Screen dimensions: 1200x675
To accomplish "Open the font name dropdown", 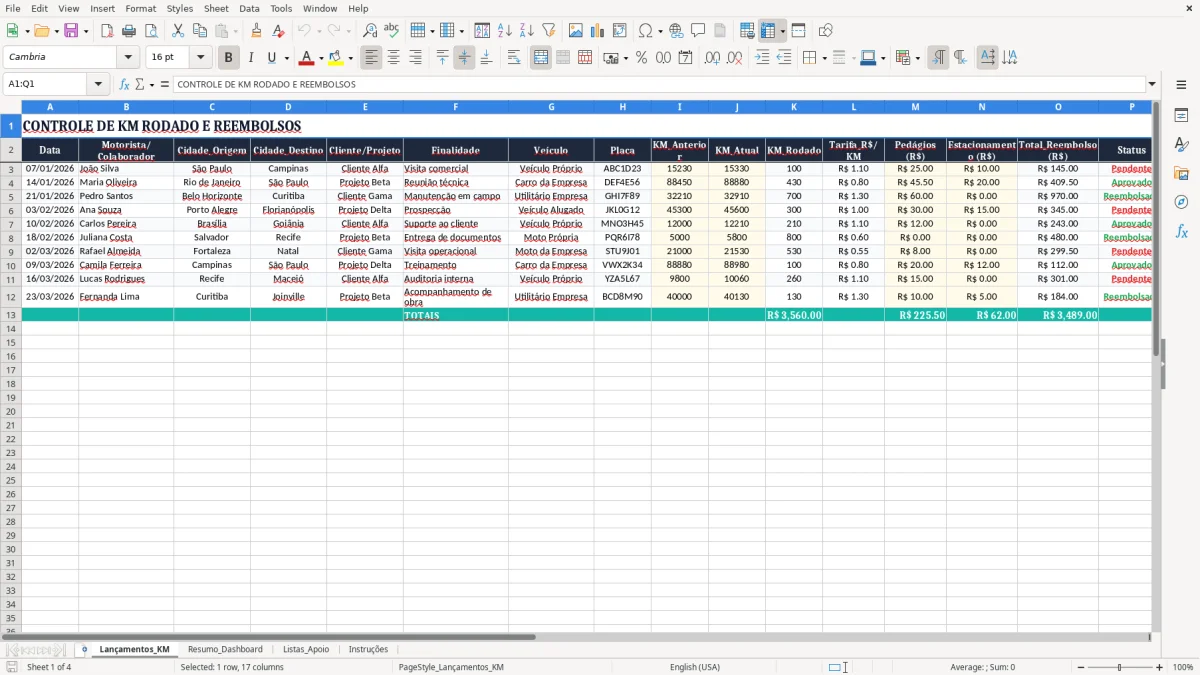I will pyautogui.click(x=128, y=58).
